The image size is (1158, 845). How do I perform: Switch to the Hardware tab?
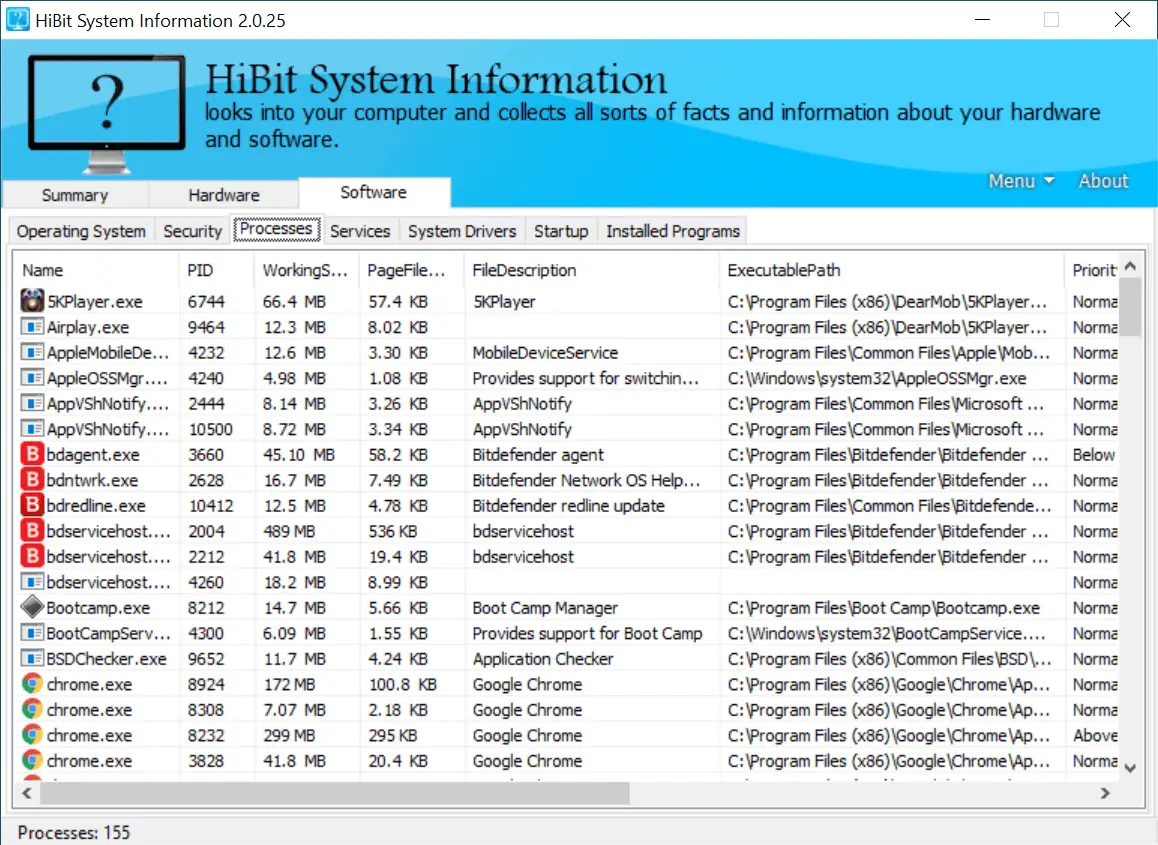click(x=224, y=195)
